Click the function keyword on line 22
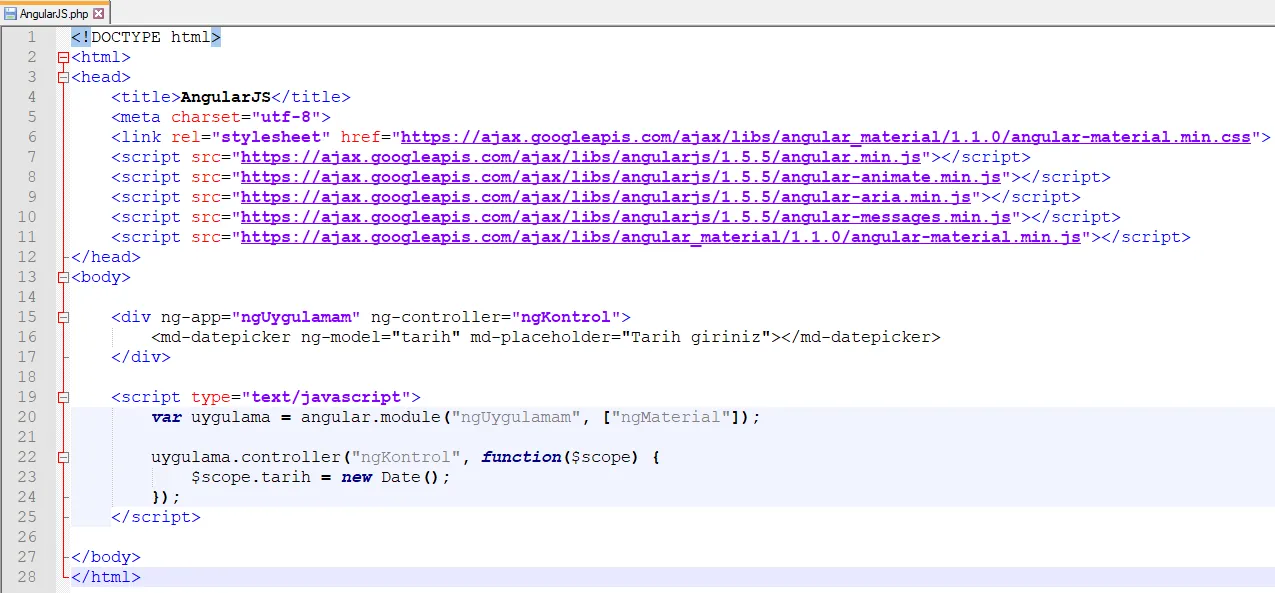1275x593 pixels. tap(521, 457)
